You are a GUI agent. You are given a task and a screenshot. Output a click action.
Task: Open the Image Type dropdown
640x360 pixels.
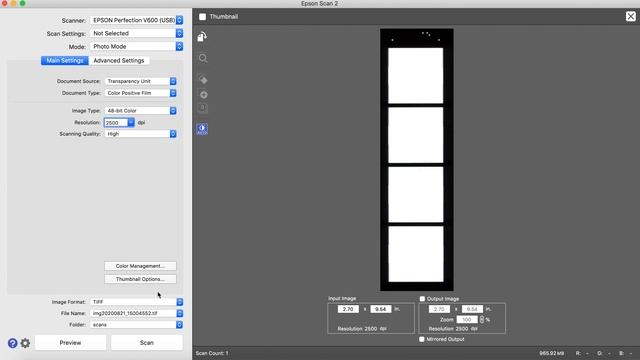[140, 111]
